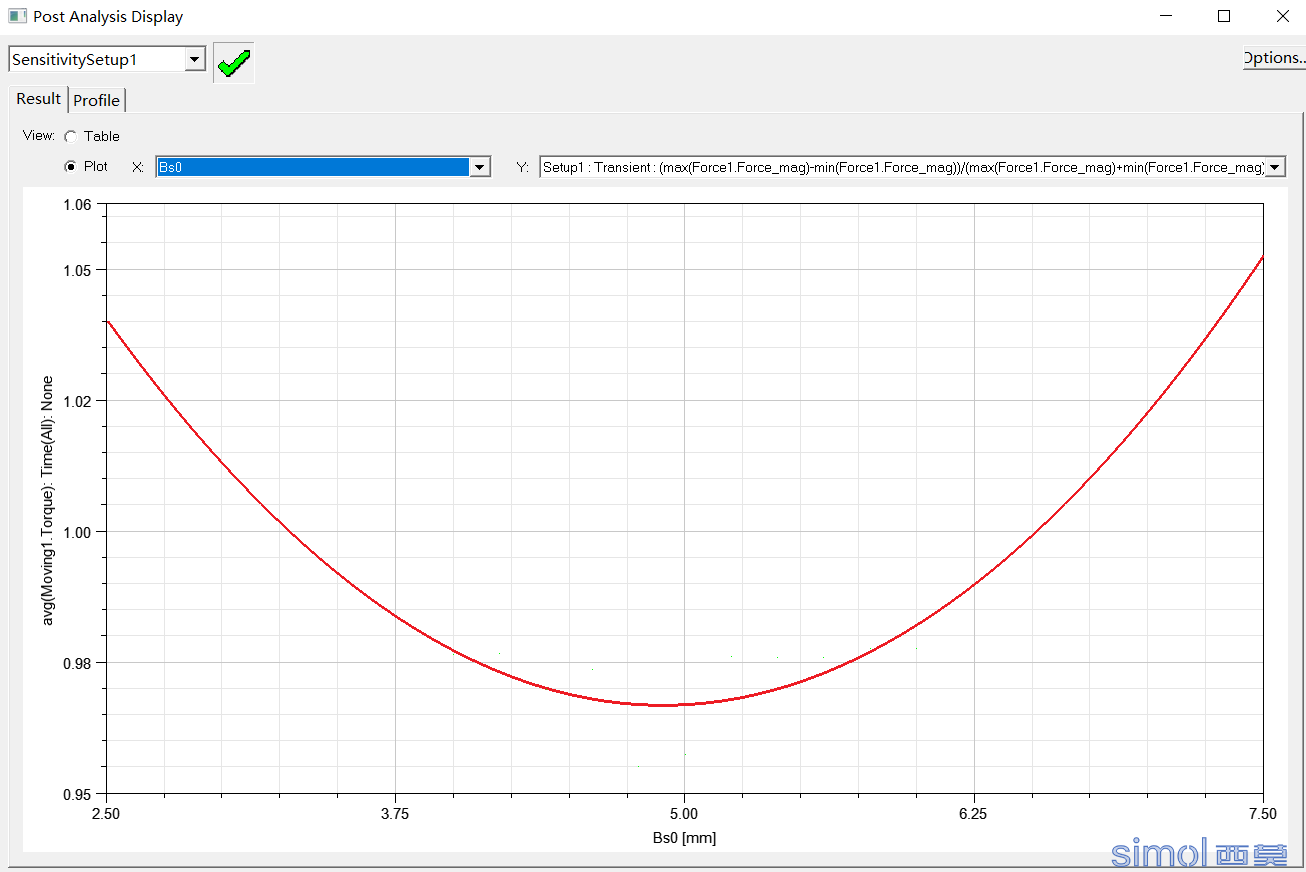Click the 1.06 Y axis tick label
This screenshot has width=1306, height=872.
coord(78,205)
